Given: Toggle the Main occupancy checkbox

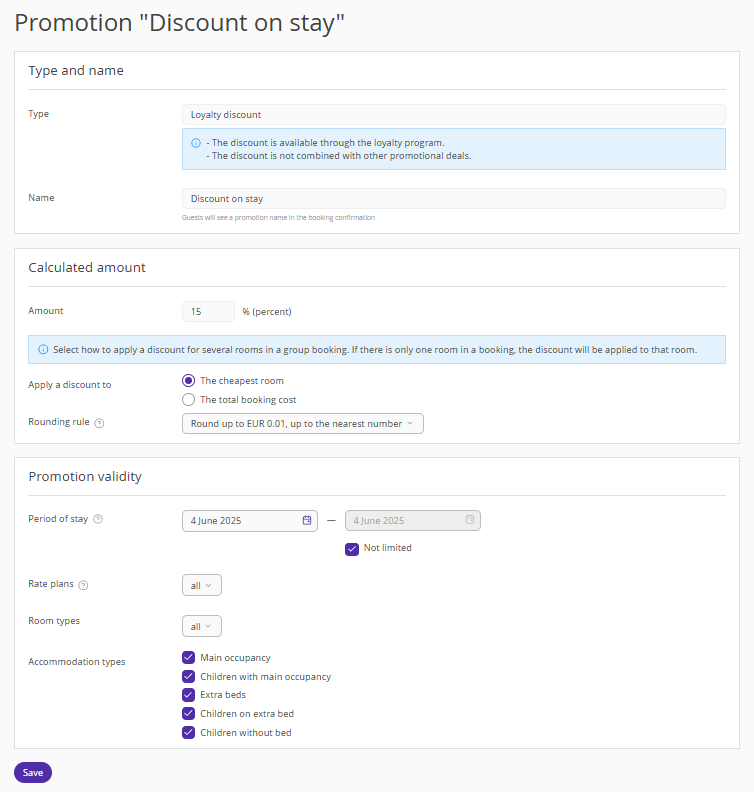Looking at the screenshot, I should (188, 657).
